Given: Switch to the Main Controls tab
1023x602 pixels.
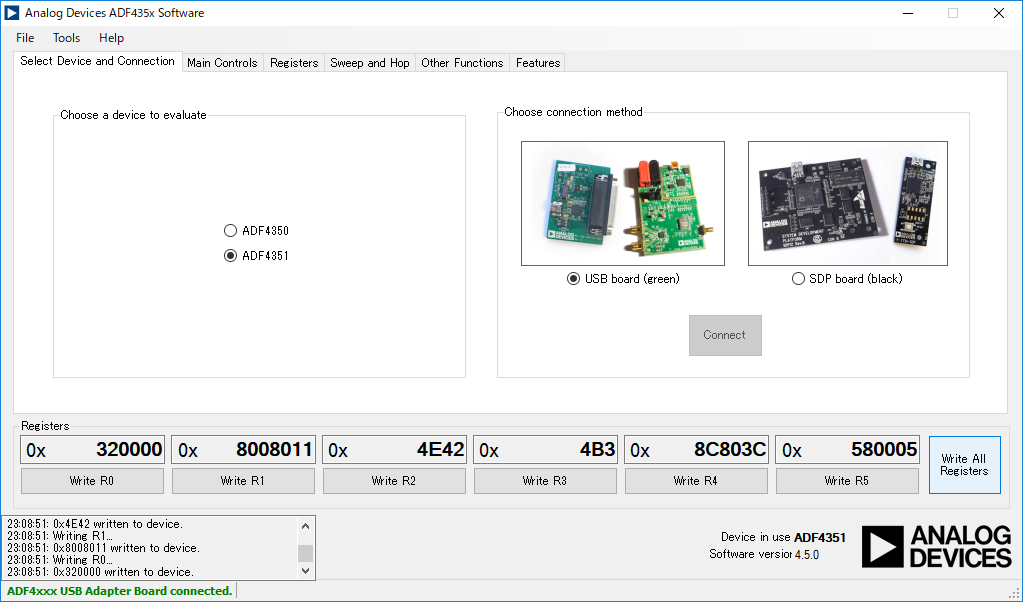Looking at the screenshot, I should tap(222, 63).
